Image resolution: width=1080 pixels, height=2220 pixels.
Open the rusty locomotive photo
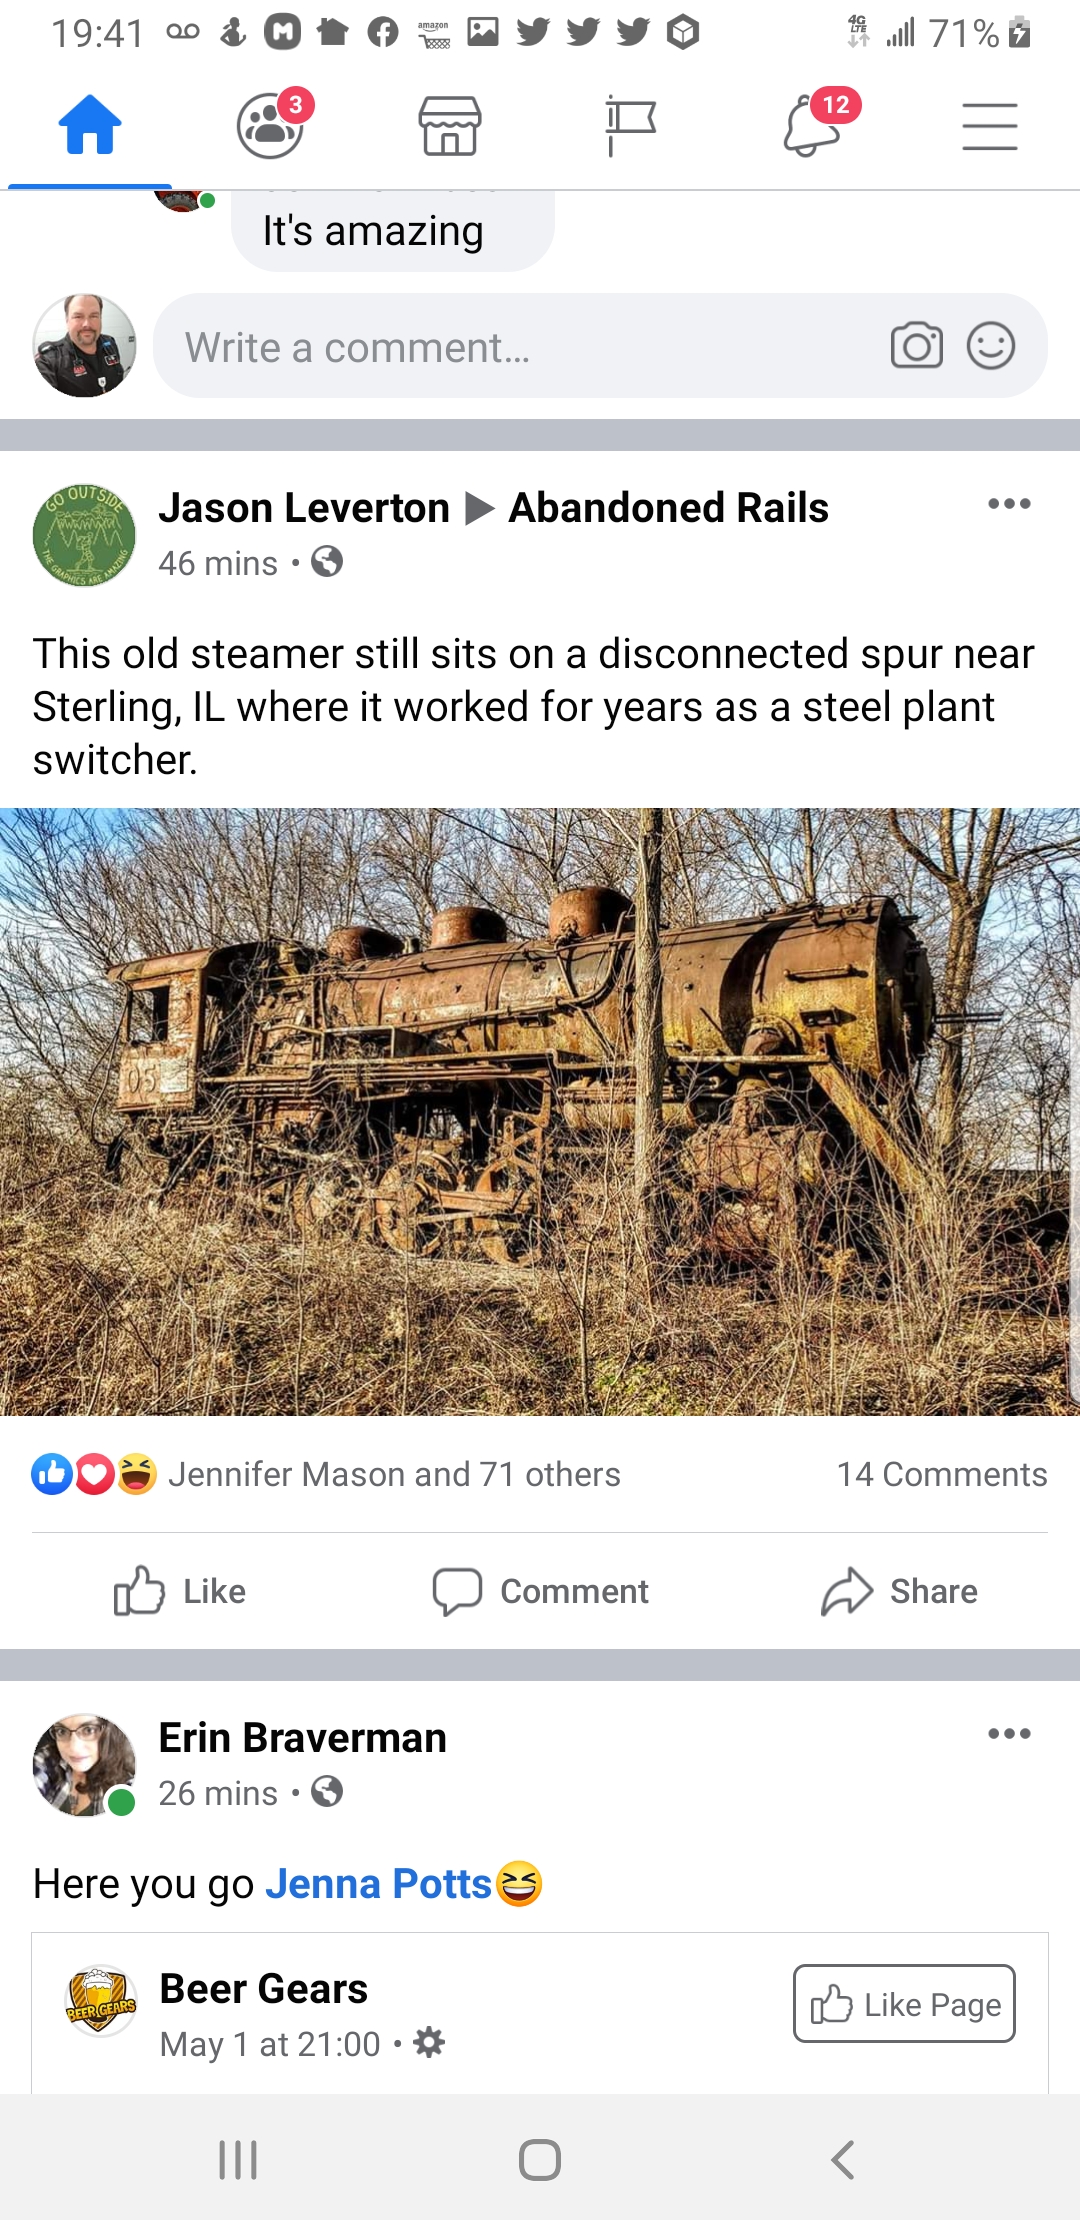click(x=540, y=1111)
